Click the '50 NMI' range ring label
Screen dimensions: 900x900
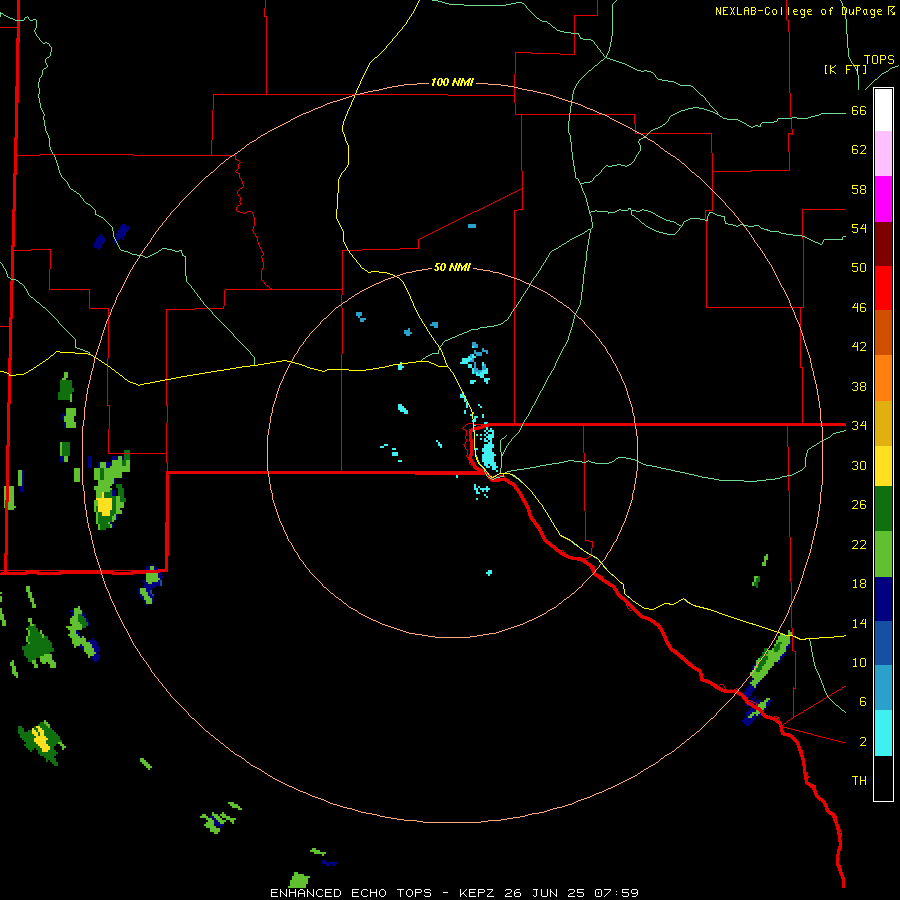(x=452, y=267)
